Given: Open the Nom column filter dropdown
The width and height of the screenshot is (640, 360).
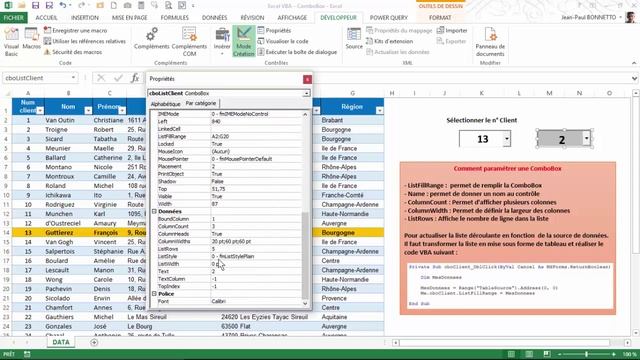Looking at the screenshot, I should (88, 111).
